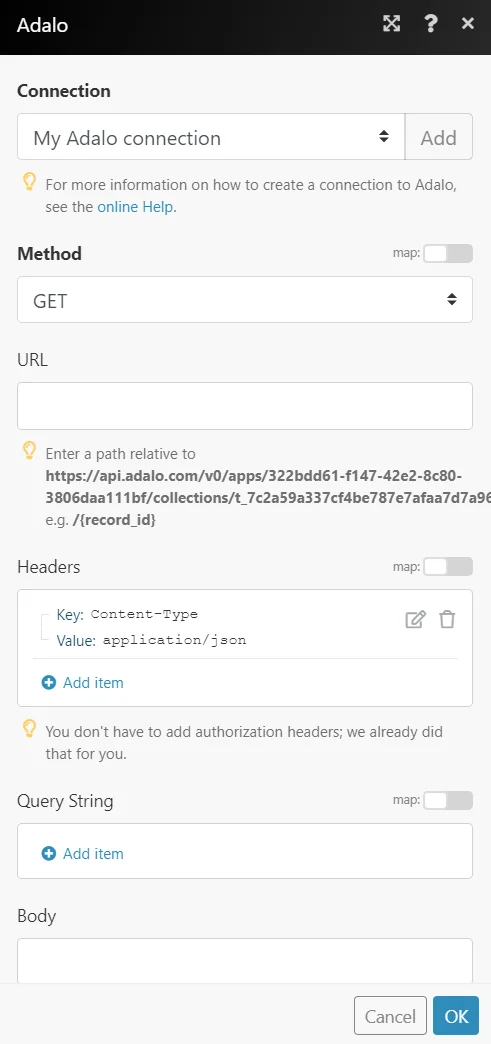Screen dimensions: 491x1044
Task: Click into the Body text field
Action: pos(245,961)
